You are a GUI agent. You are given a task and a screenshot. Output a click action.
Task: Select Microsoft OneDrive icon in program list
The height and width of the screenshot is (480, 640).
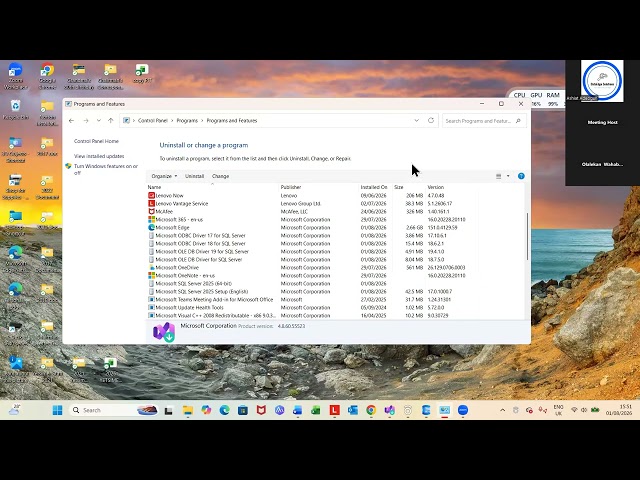pyautogui.click(x=151, y=267)
